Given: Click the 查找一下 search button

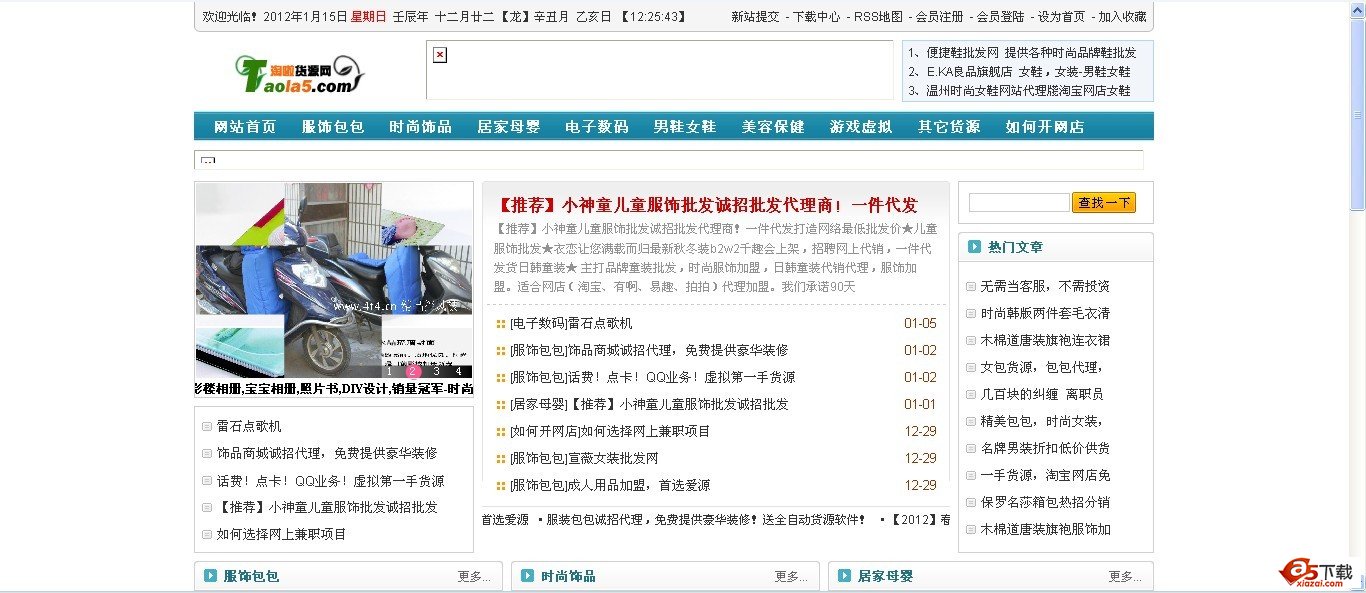Looking at the screenshot, I should tap(1104, 203).
